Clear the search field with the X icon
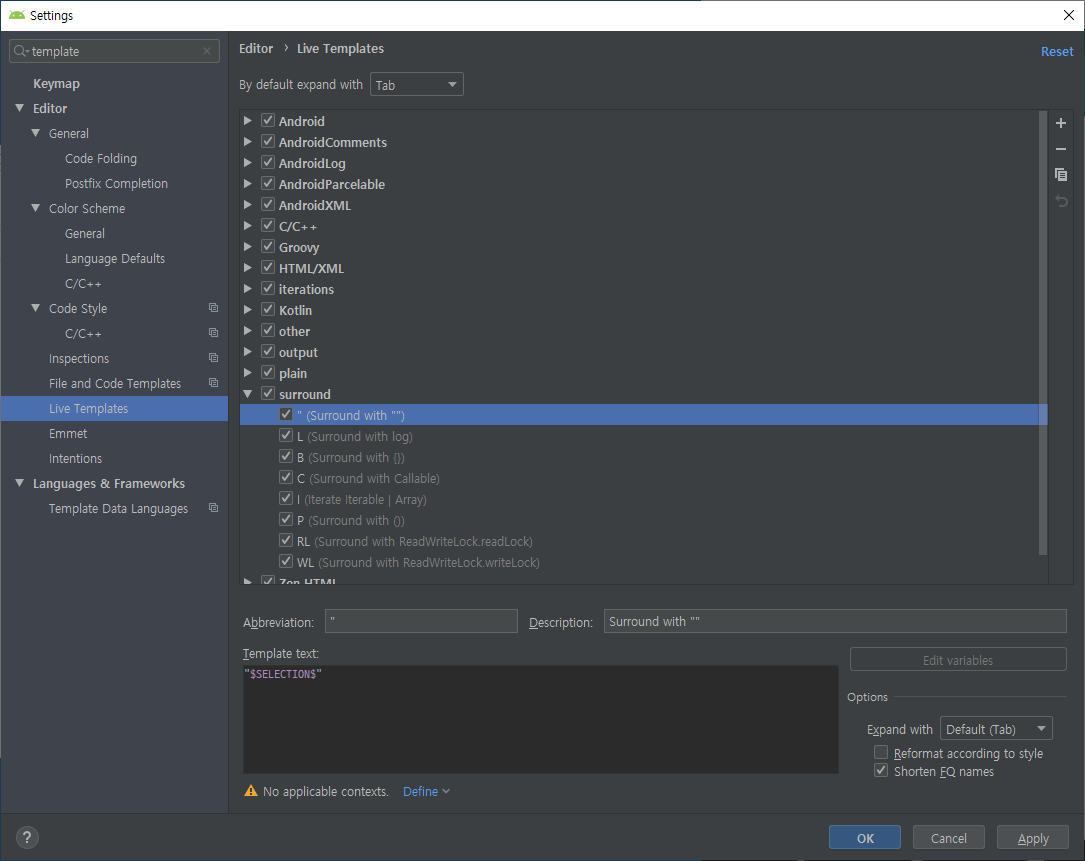This screenshot has width=1085, height=861. tap(207, 51)
